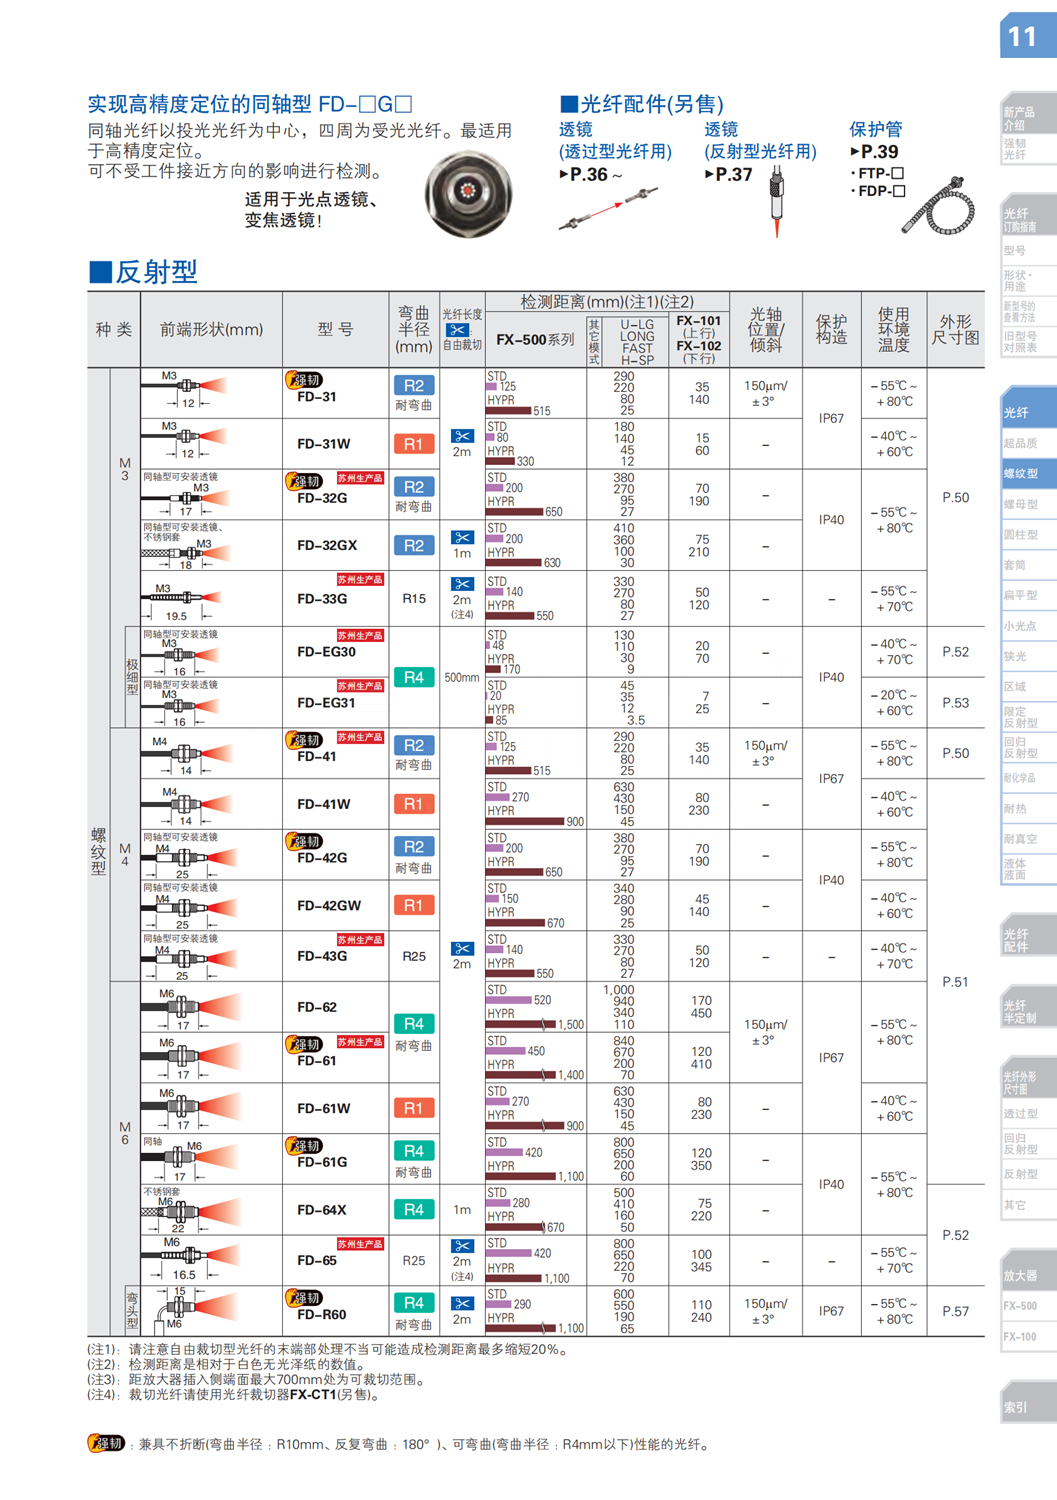
Task: Click the scissors icon in FD-R60 row
Action: [462, 1303]
